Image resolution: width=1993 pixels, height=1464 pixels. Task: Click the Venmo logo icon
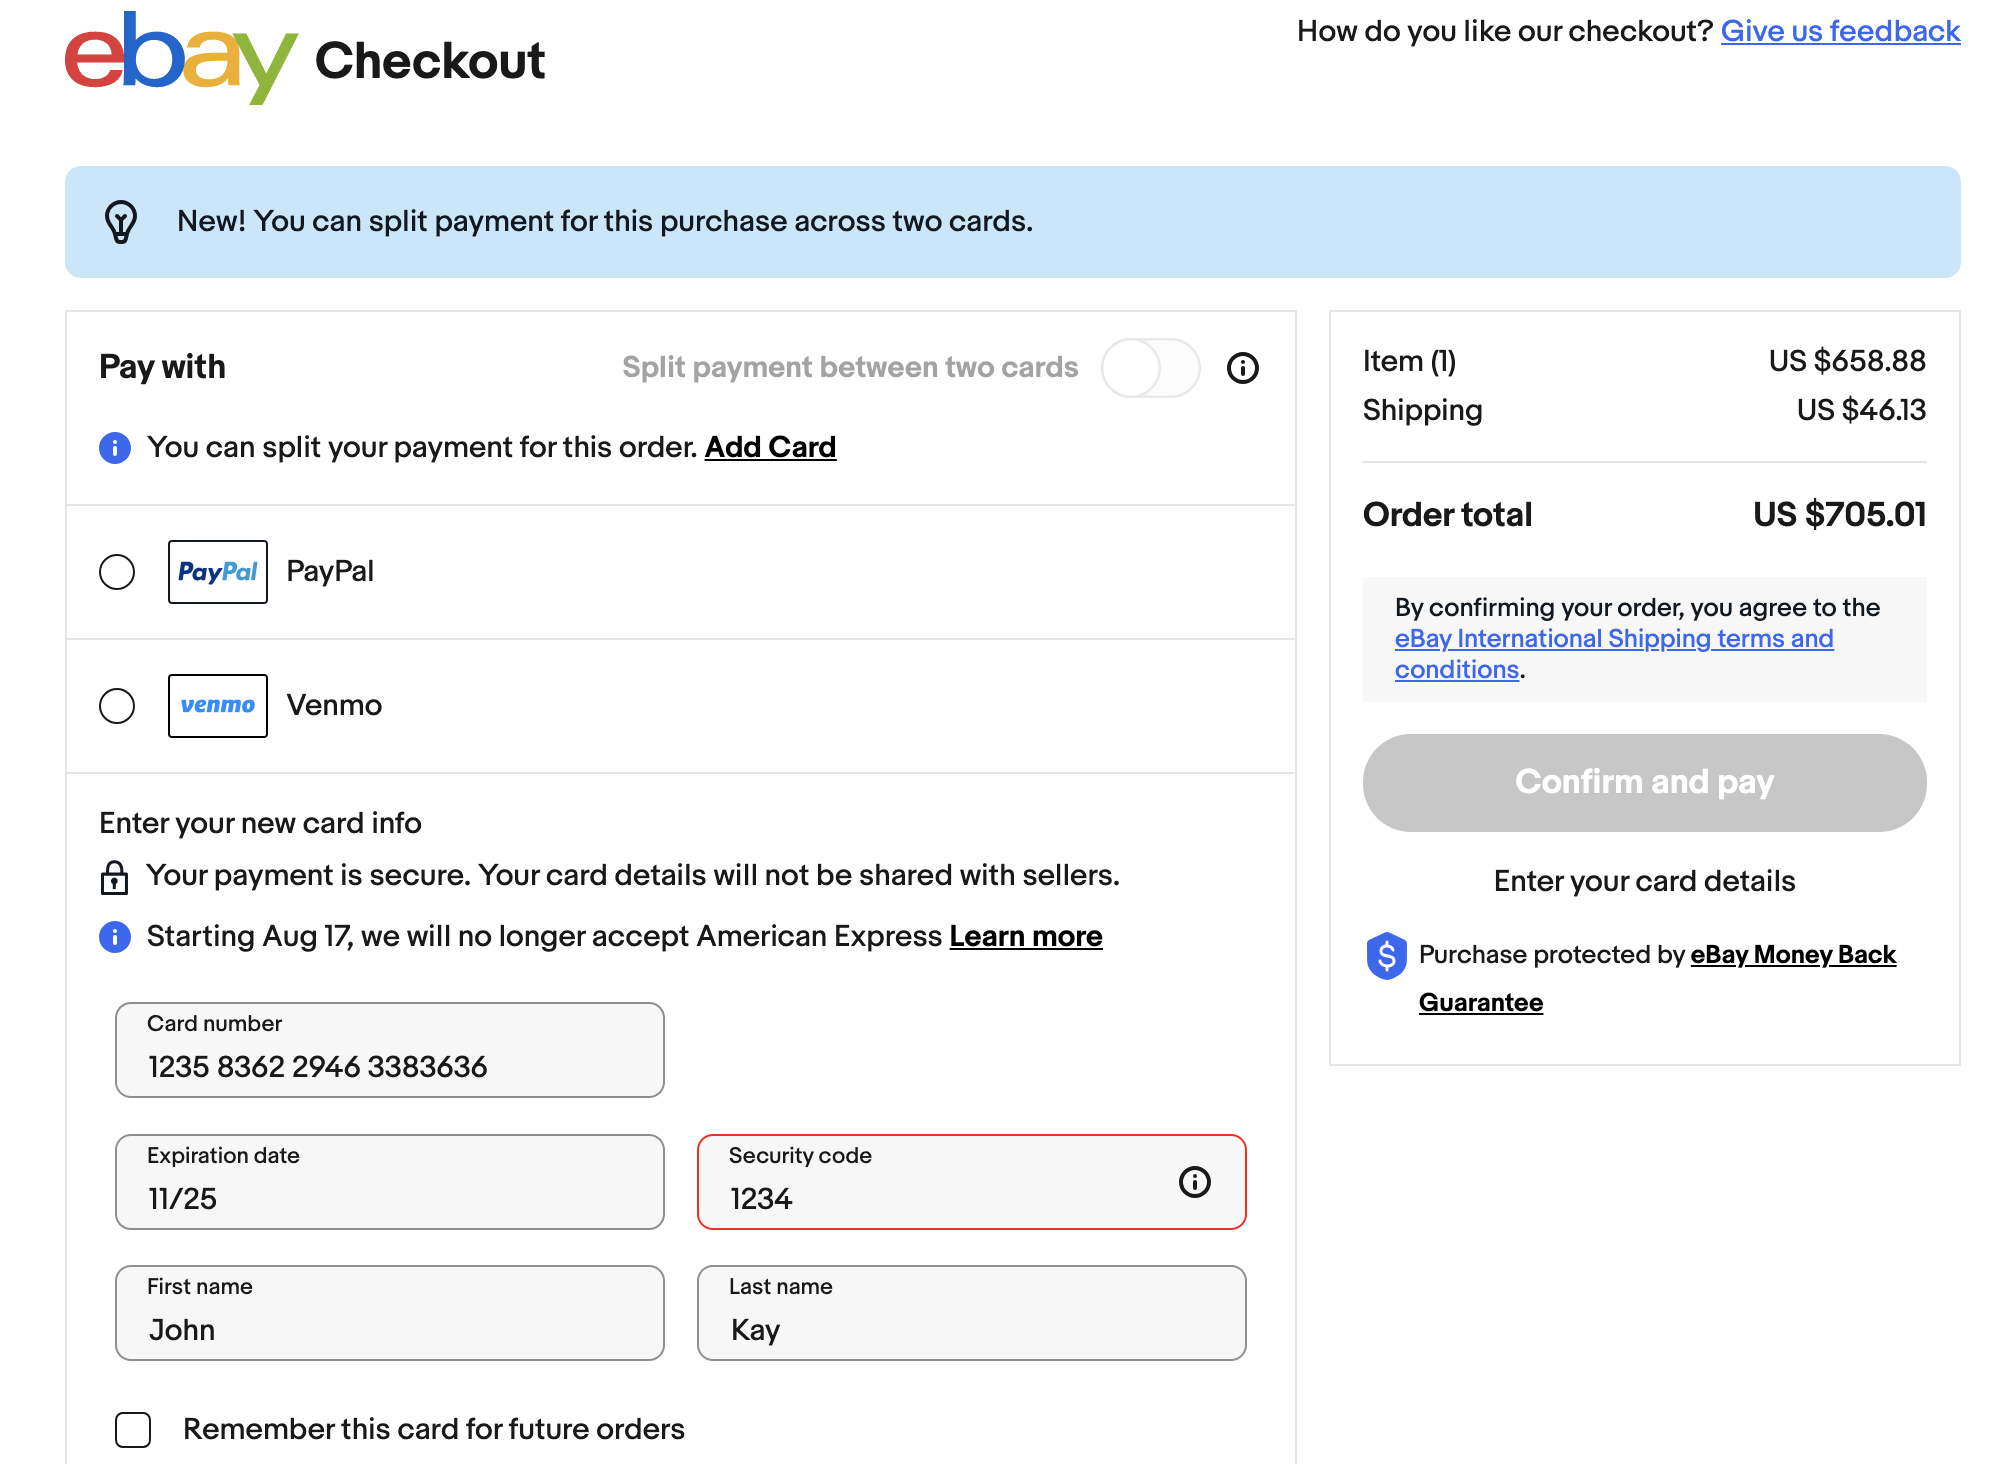[218, 706]
